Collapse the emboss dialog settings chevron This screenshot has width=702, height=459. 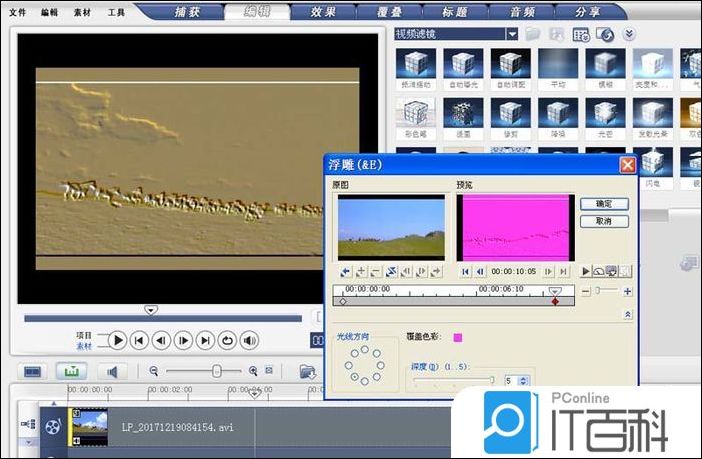(627, 314)
